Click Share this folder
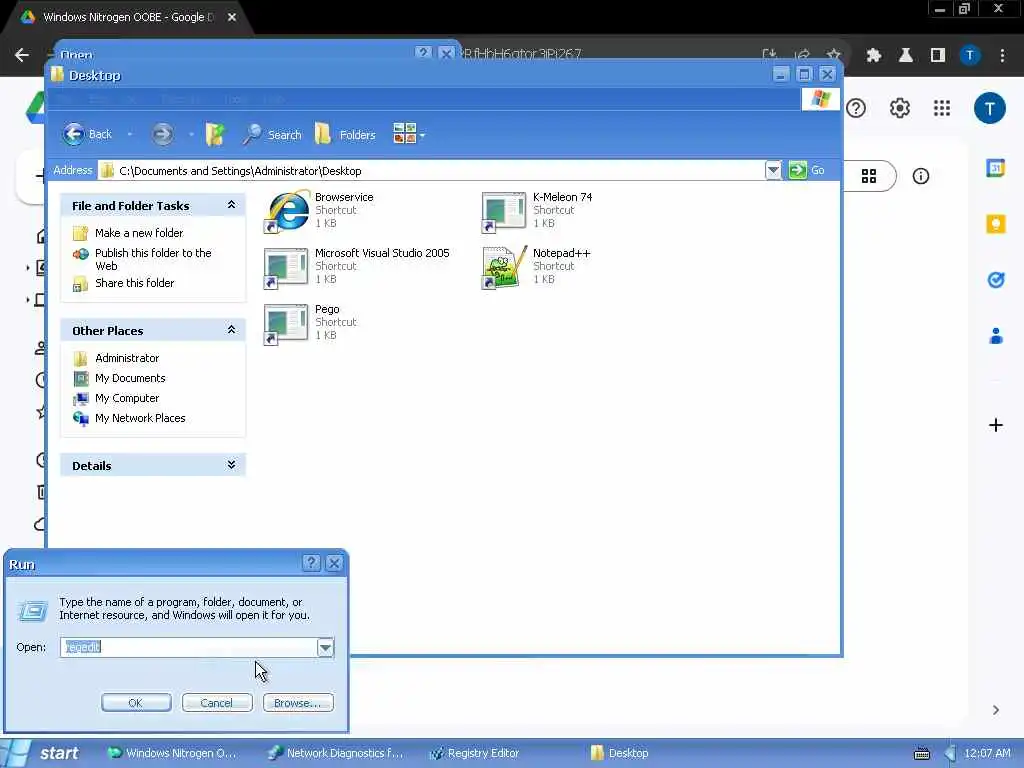 (135, 283)
